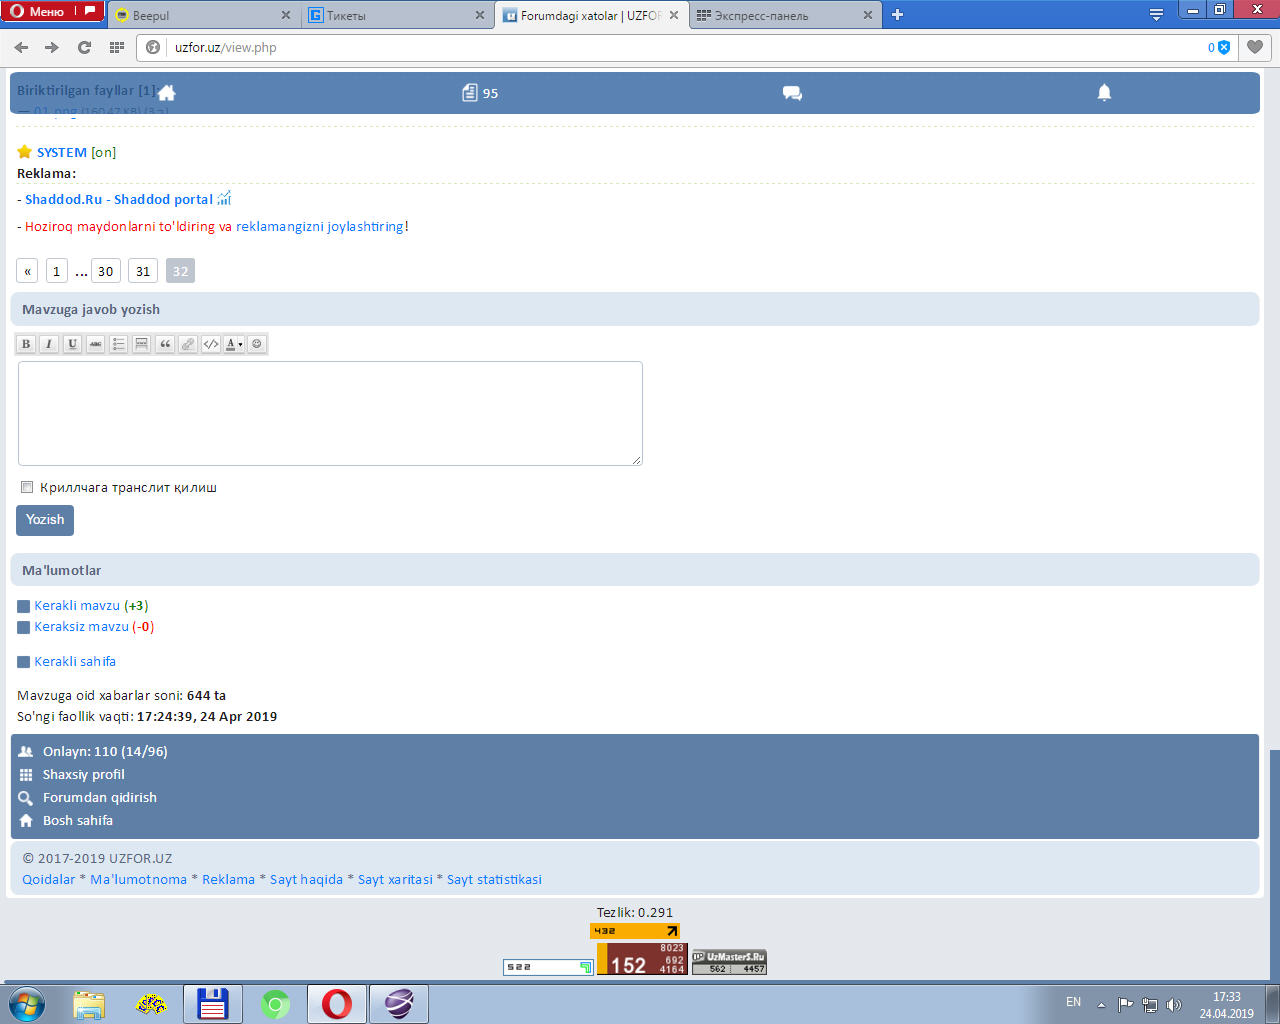Click inside the reply message text area
This screenshot has height=1024, width=1280.
(330, 413)
